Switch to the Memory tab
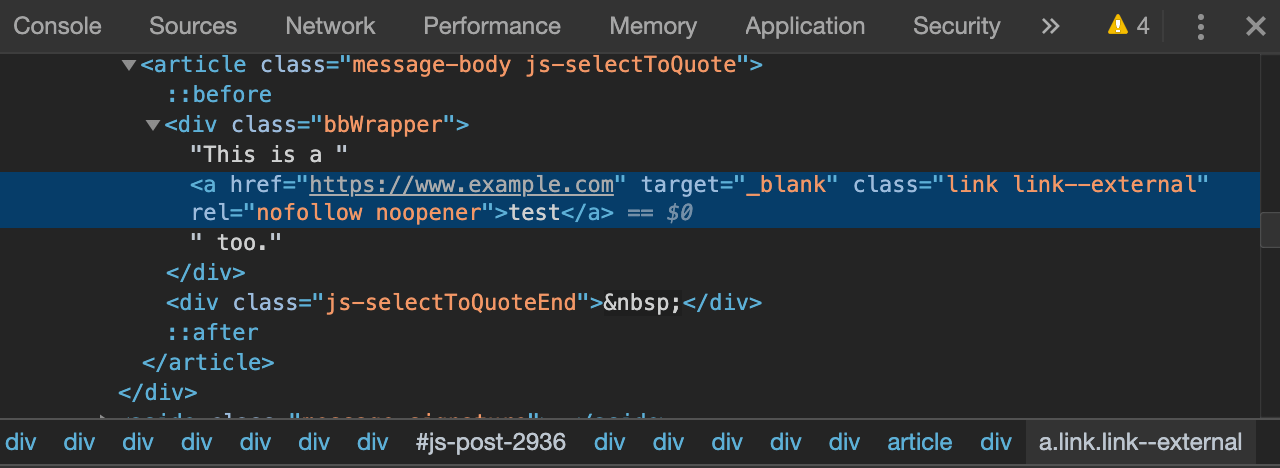Viewport: 1280px width, 468px height. 653,26
